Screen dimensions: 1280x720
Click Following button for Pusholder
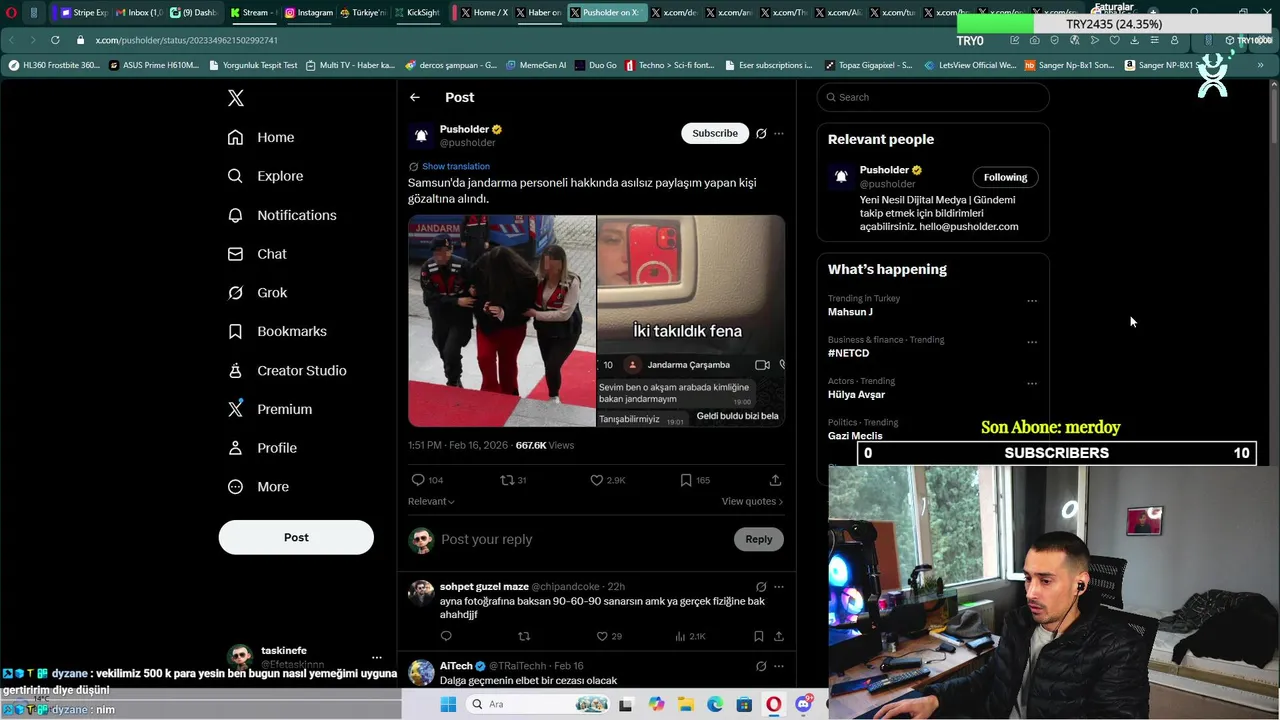pos(1005,177)
